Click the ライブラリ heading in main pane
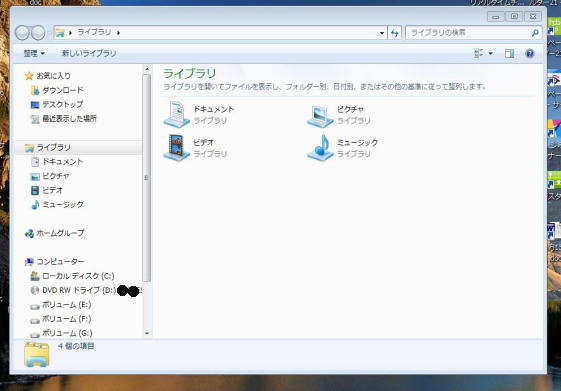 189,74
